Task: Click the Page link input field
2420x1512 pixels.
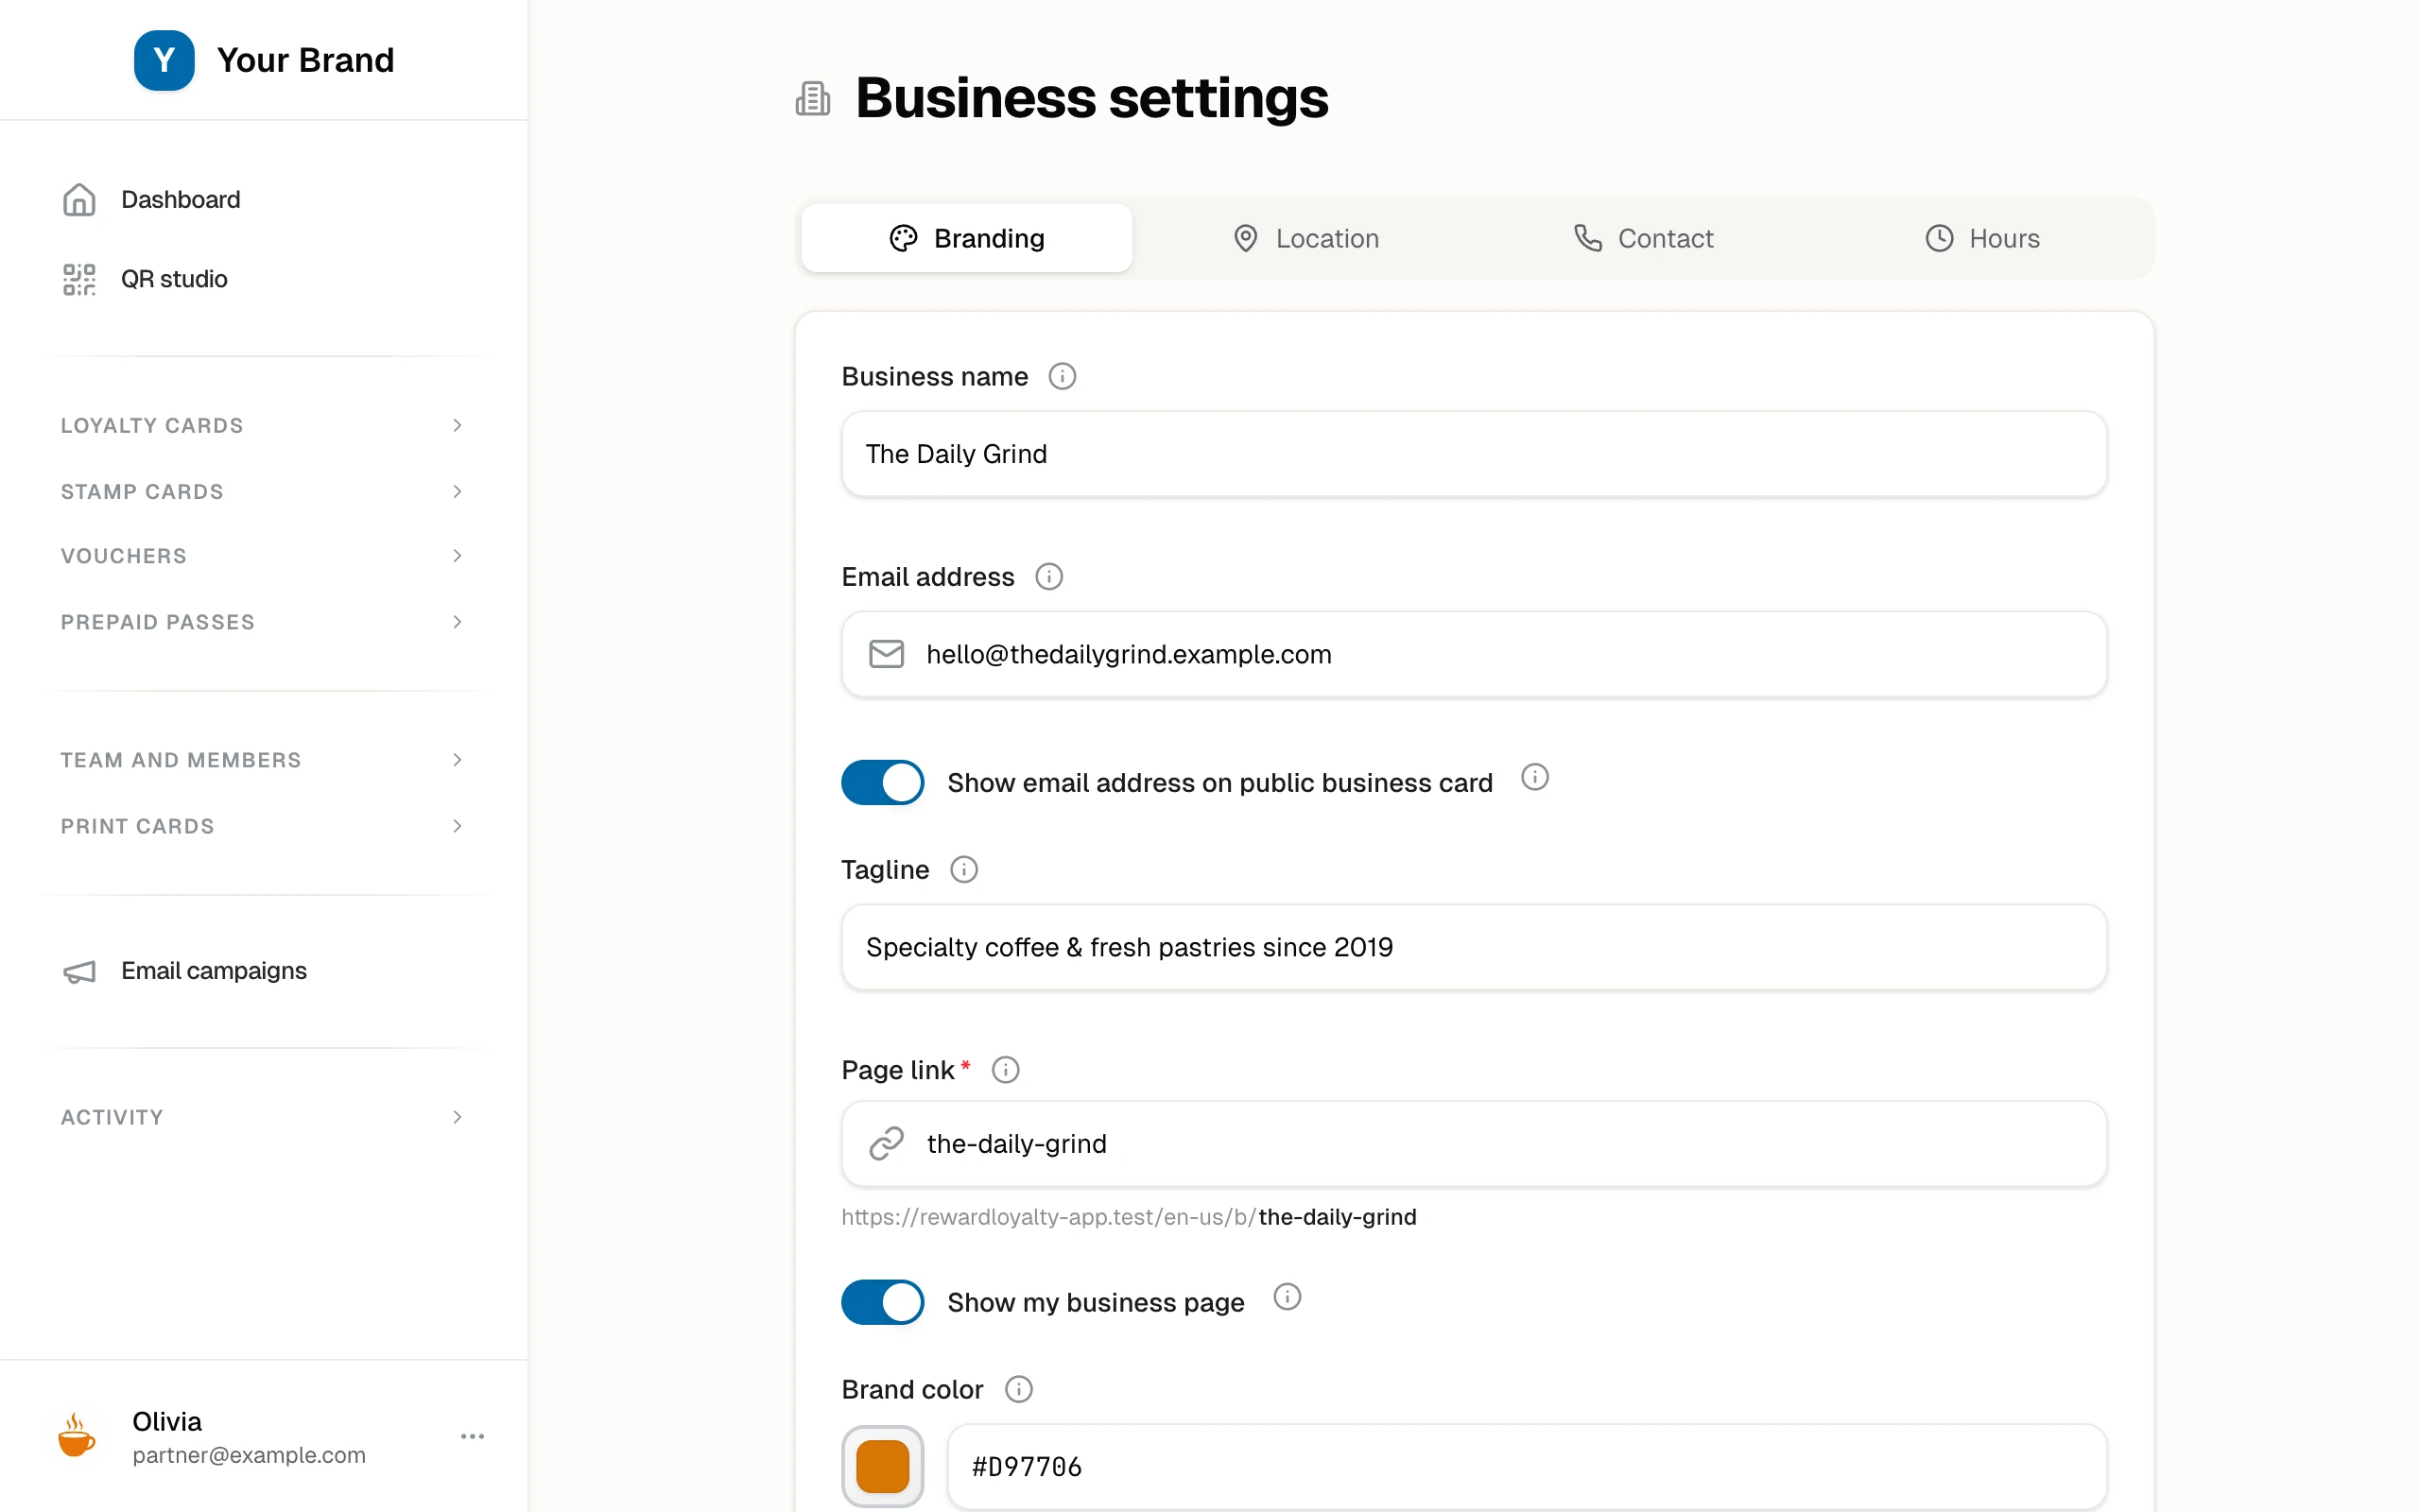Action: point(1474,1143)
